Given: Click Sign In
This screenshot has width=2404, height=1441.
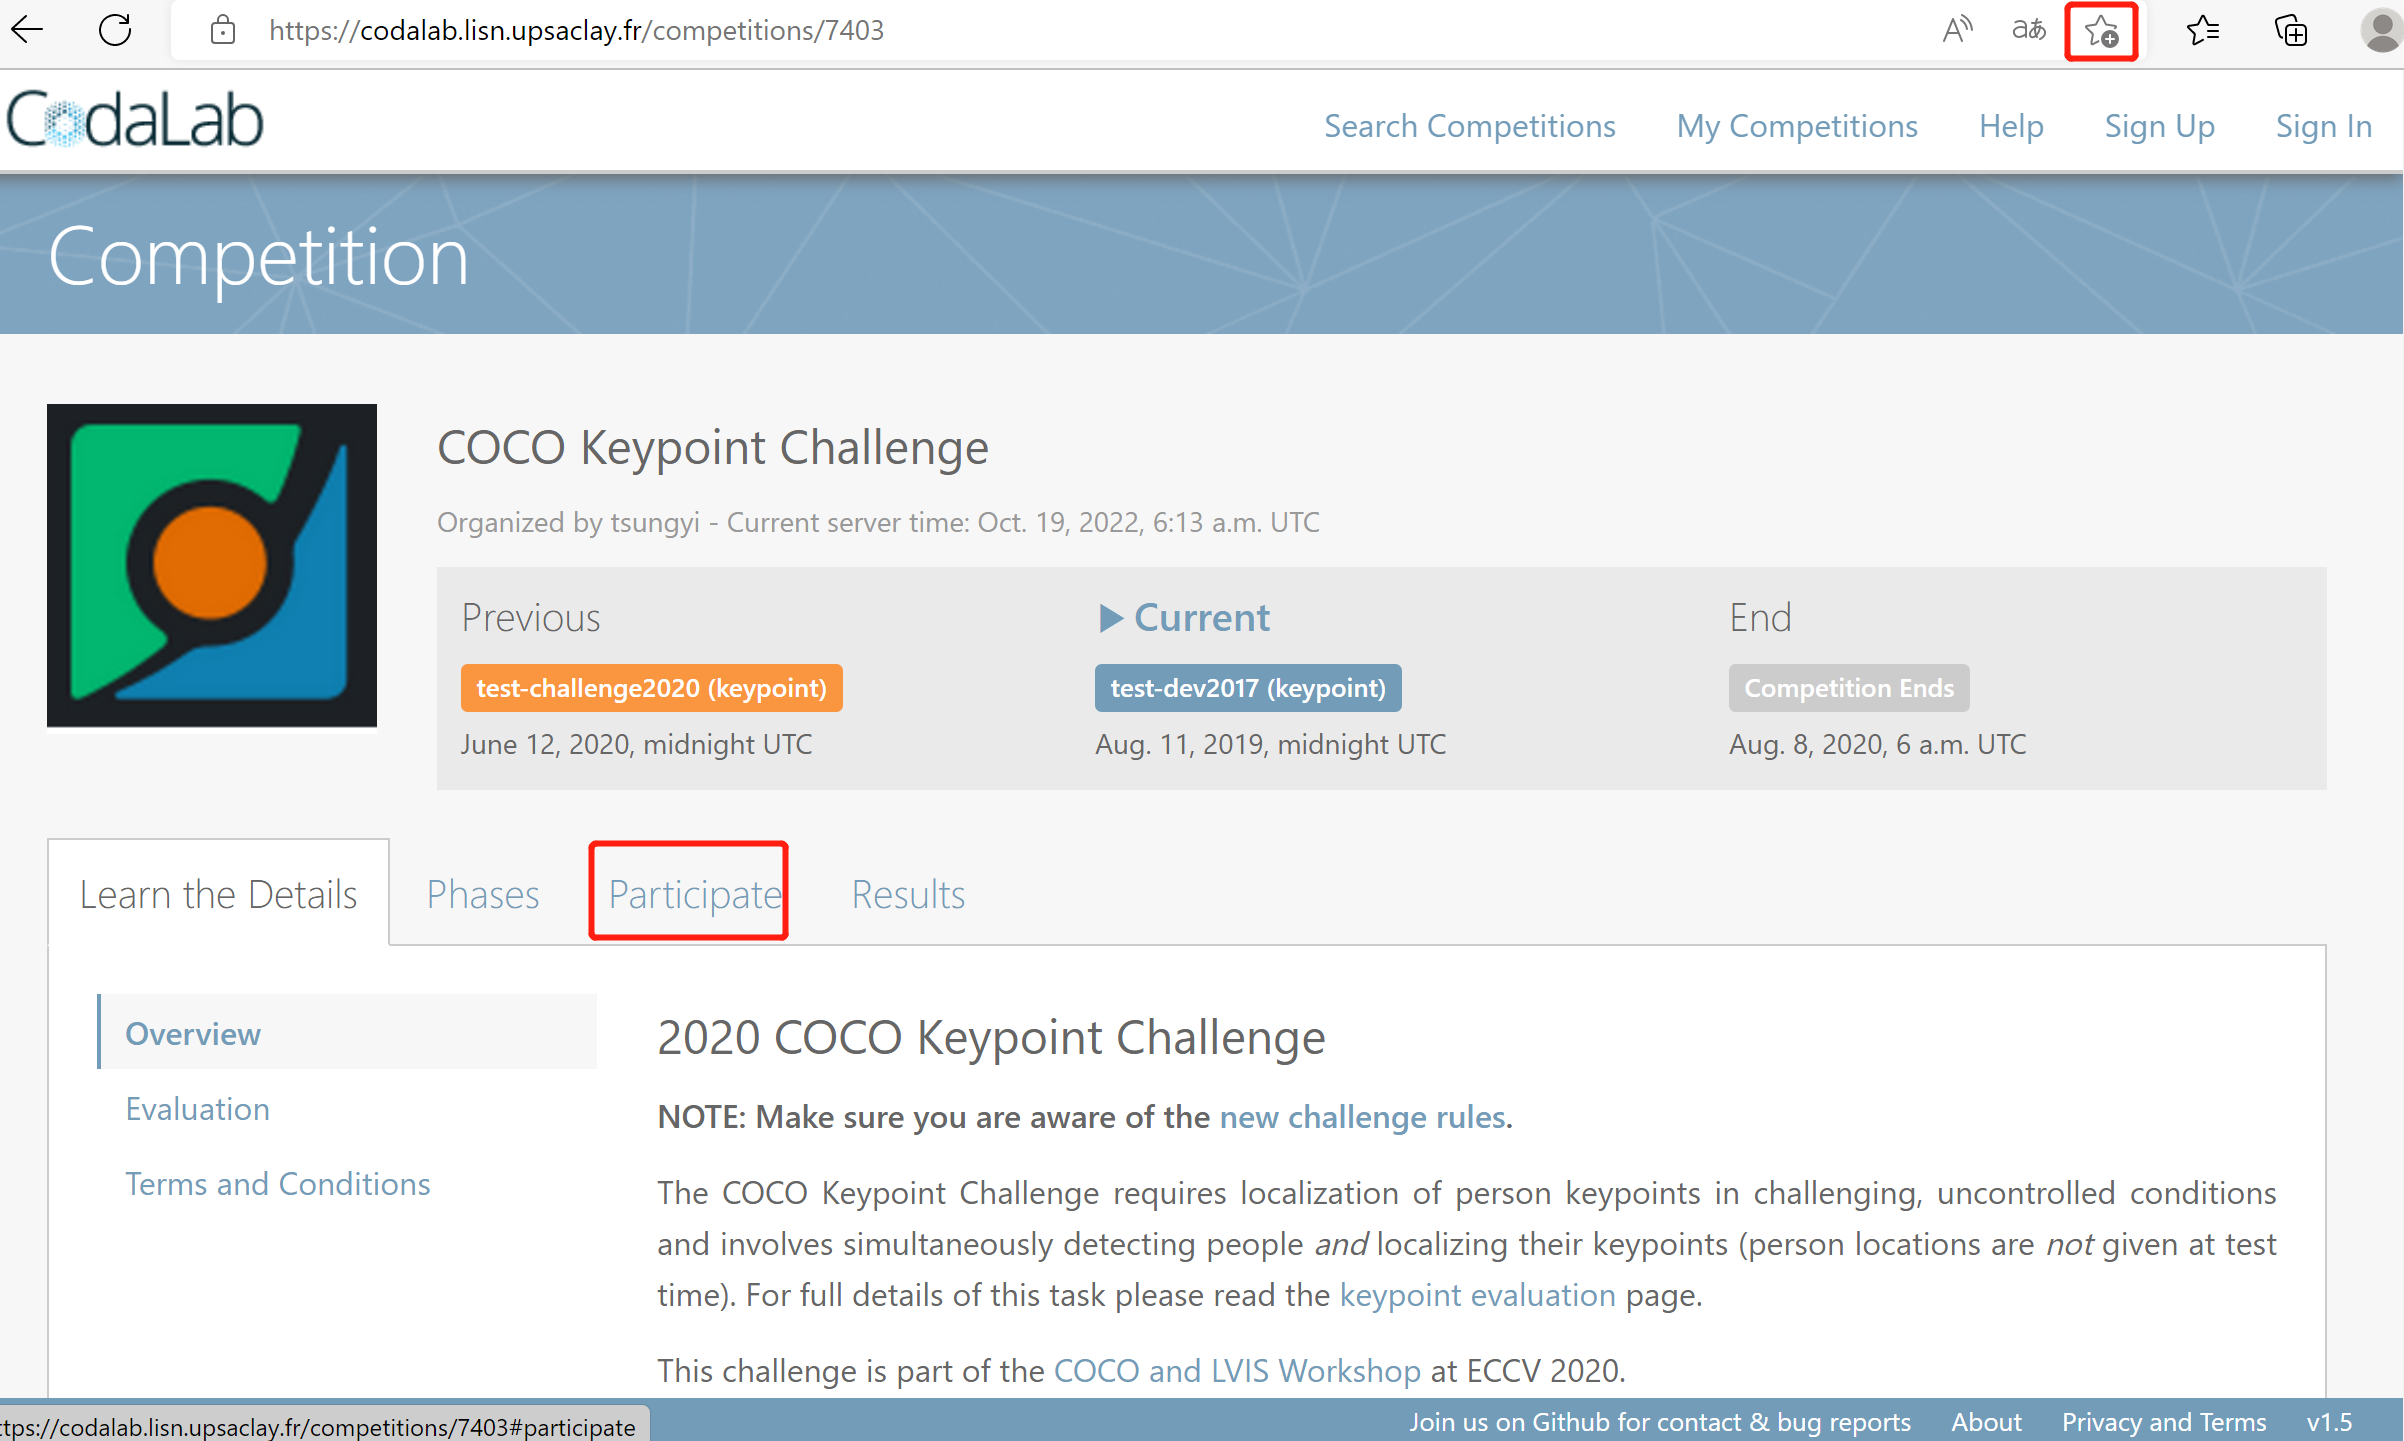Looking at the screenshot, I should tap(2323, 126).
